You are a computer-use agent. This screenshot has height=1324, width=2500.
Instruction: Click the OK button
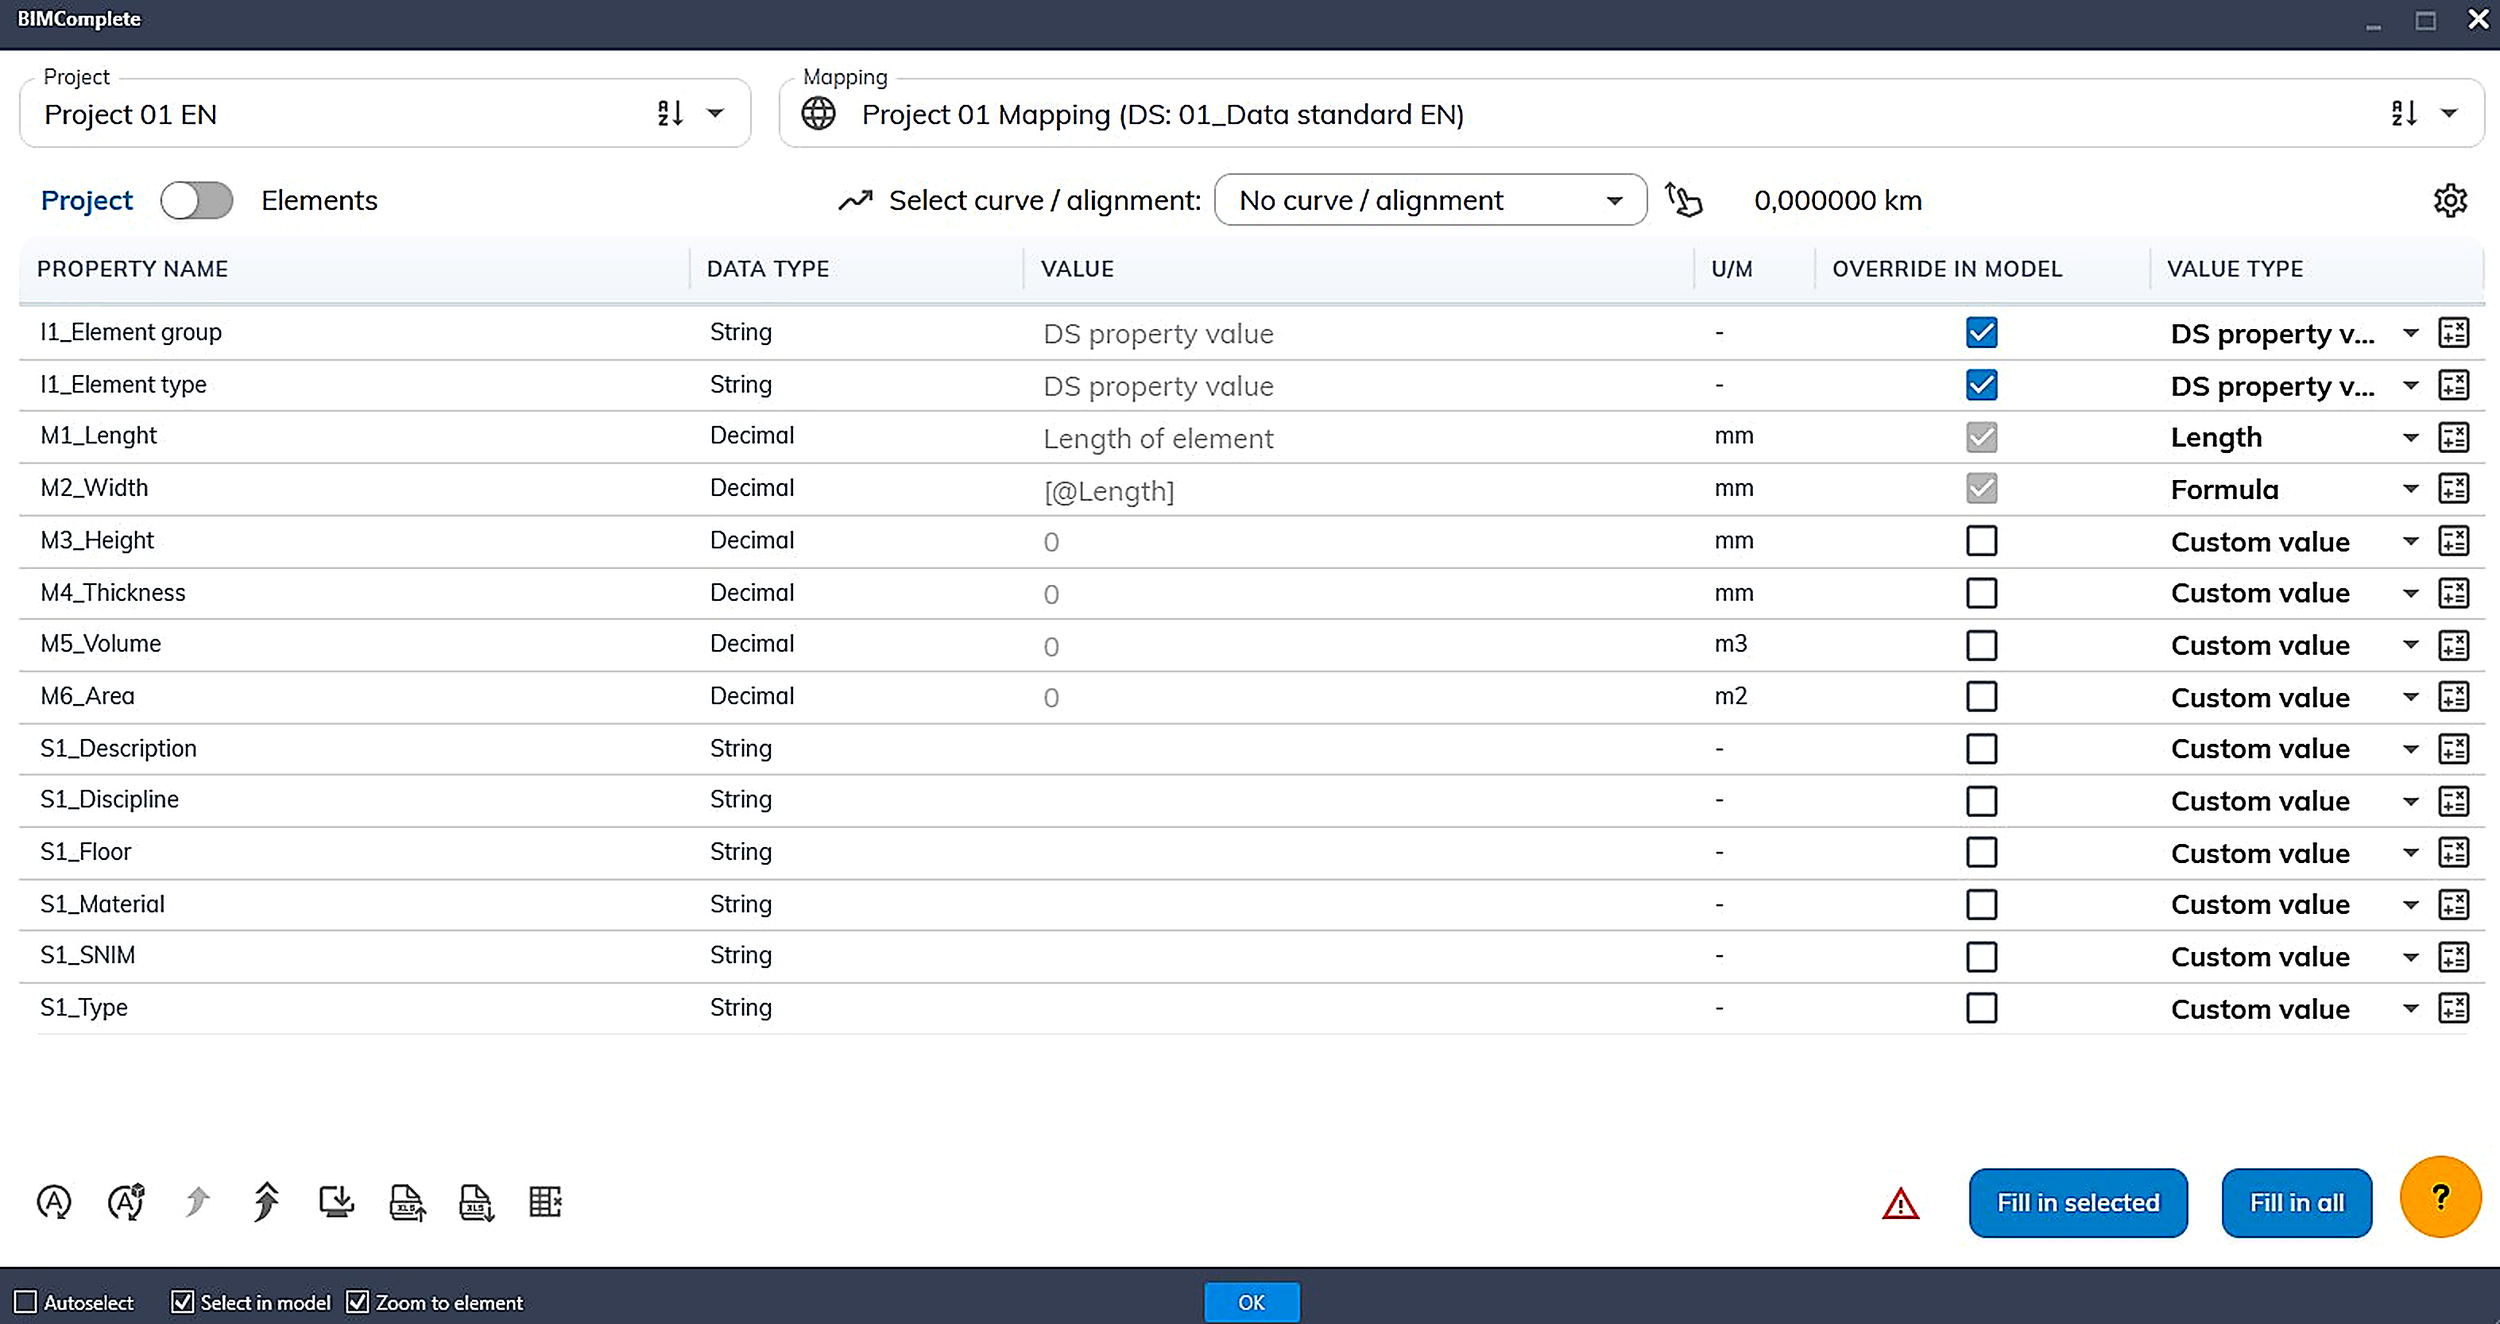pyautogui.click(x=1251, y=1302)
